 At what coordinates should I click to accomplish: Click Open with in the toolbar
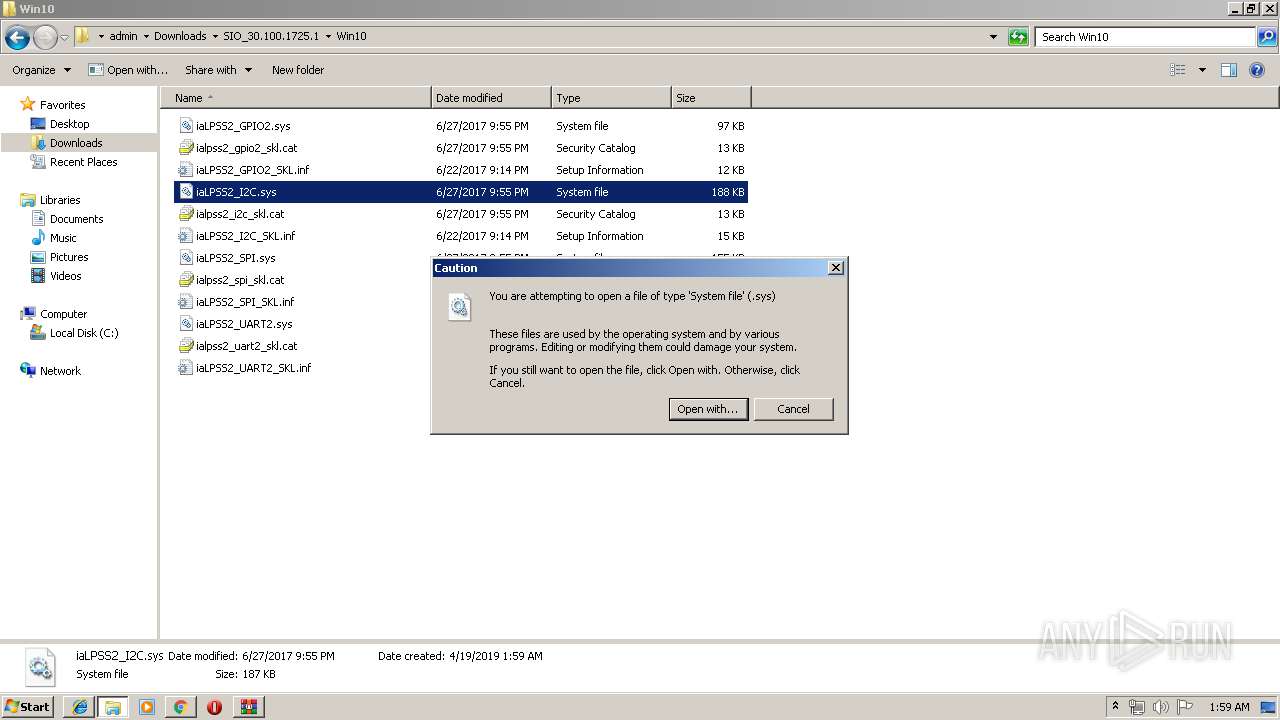pyautogui.click(x=128, y=70)
